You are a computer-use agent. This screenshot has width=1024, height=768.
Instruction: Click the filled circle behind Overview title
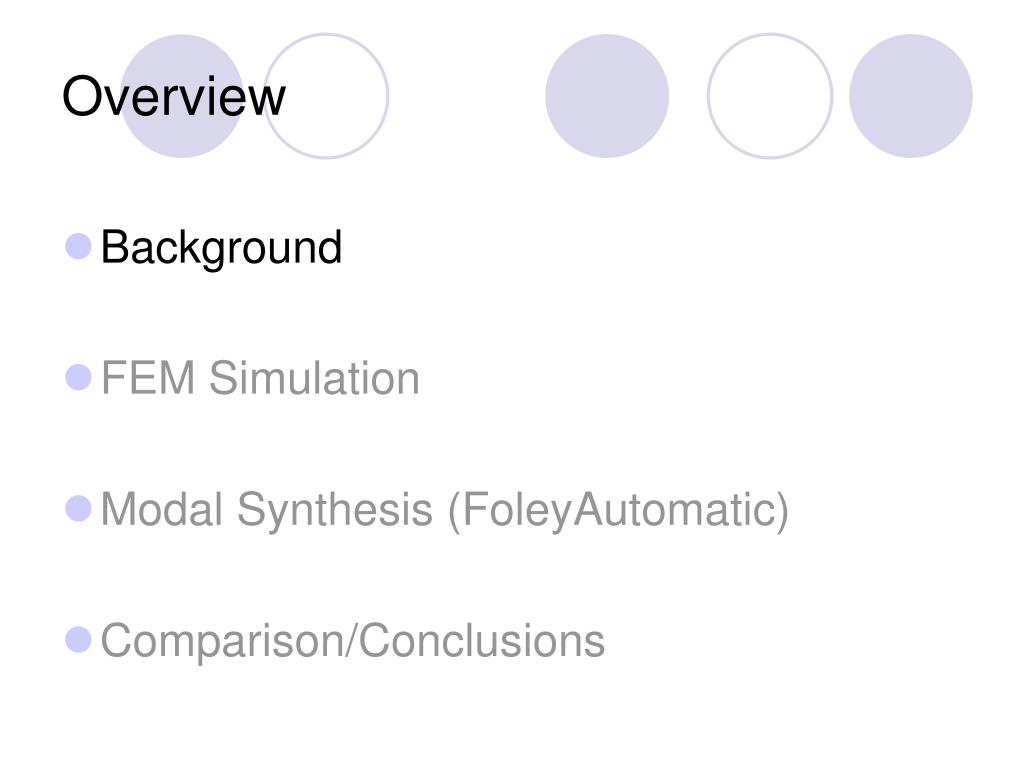point(182,96)
